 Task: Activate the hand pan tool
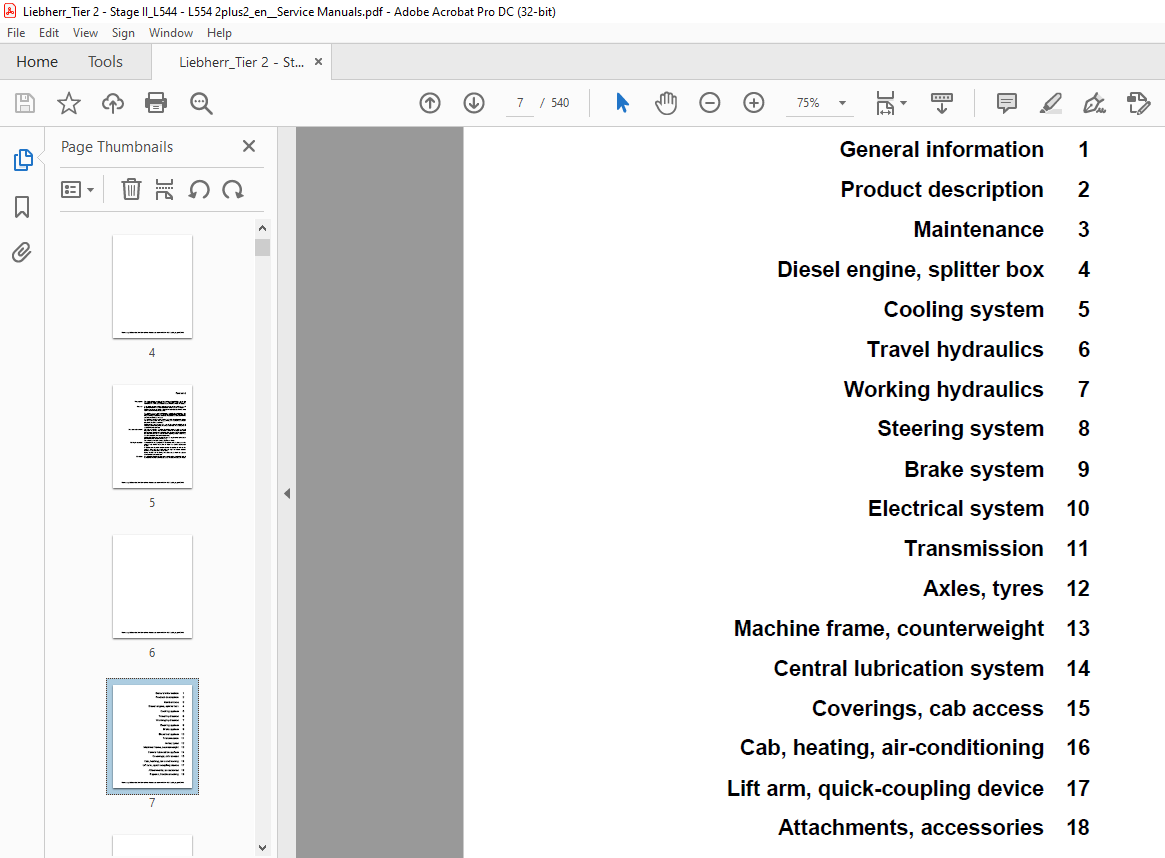(666, 103)
